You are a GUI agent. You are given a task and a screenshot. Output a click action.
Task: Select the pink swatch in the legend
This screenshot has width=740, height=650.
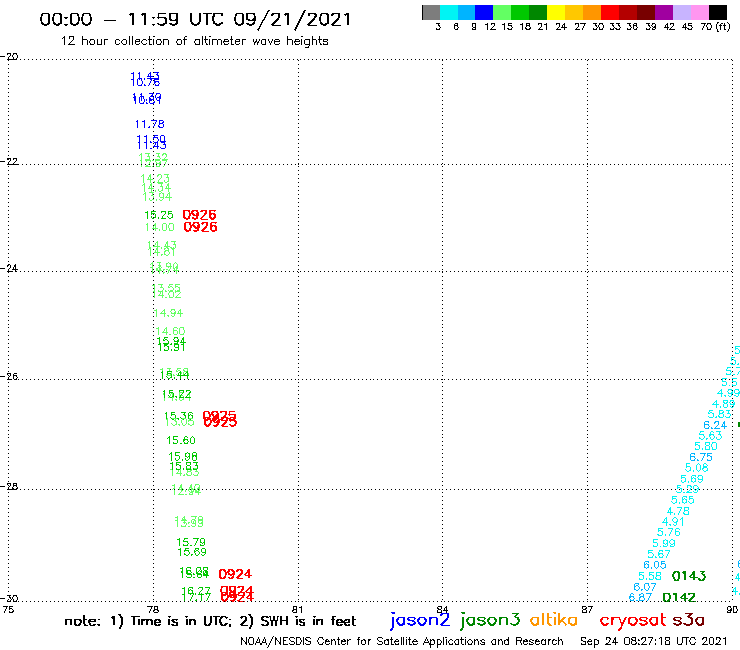tap(700, 12)
